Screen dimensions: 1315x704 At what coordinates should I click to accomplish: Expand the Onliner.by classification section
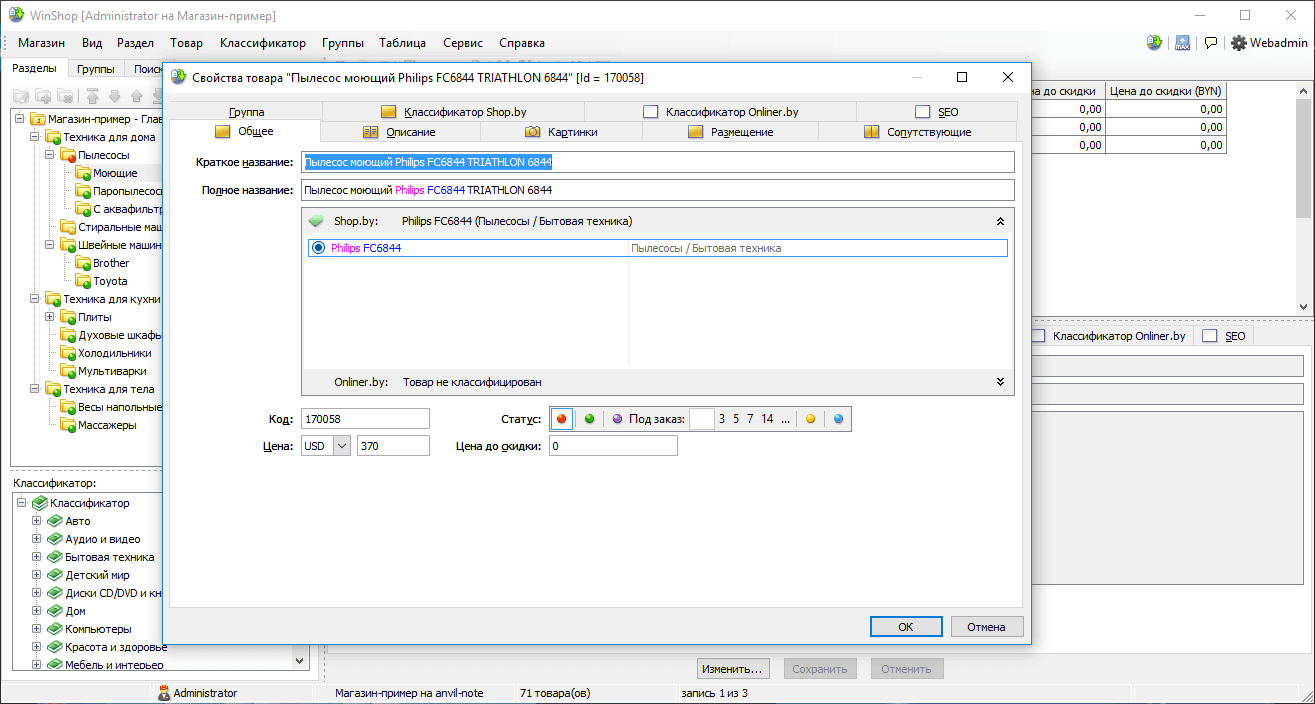[x=1000, y=382]
